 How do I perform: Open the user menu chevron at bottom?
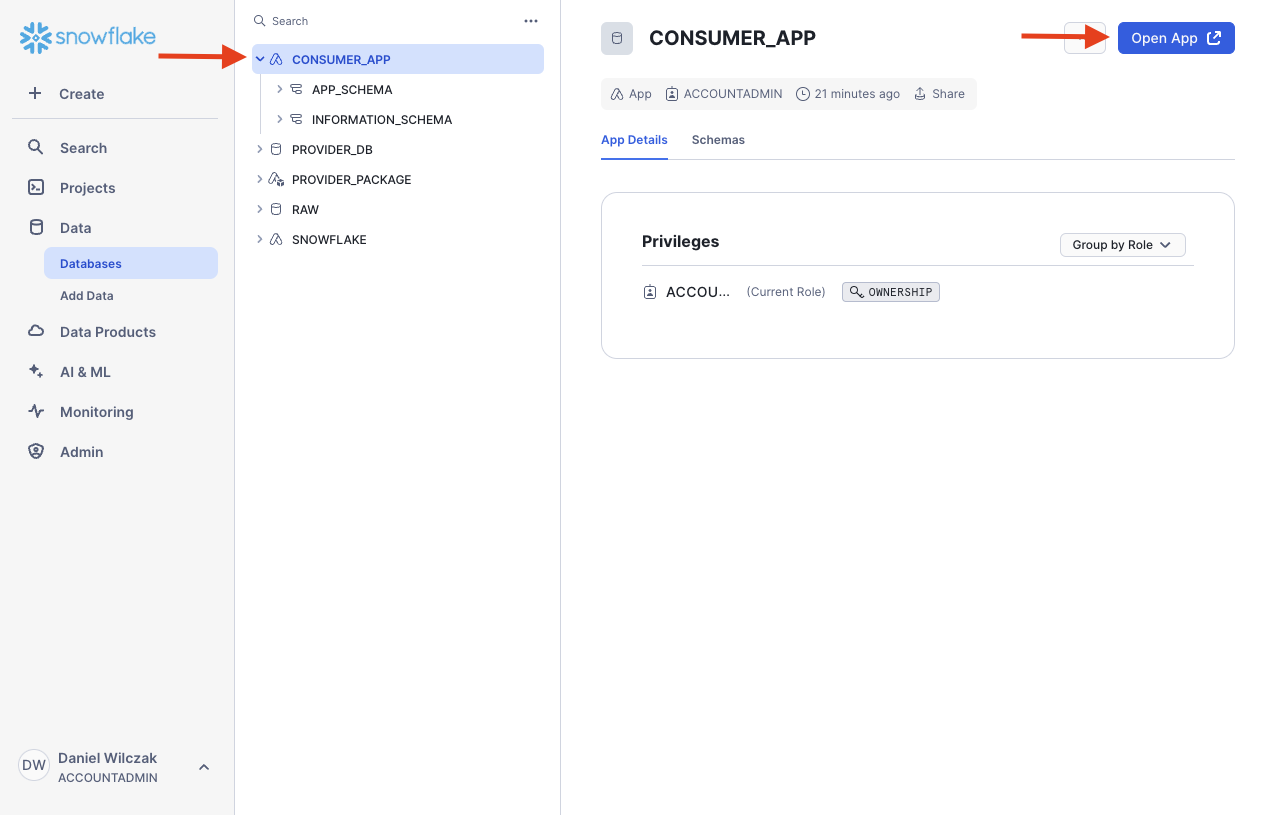[x=204, y=767]
